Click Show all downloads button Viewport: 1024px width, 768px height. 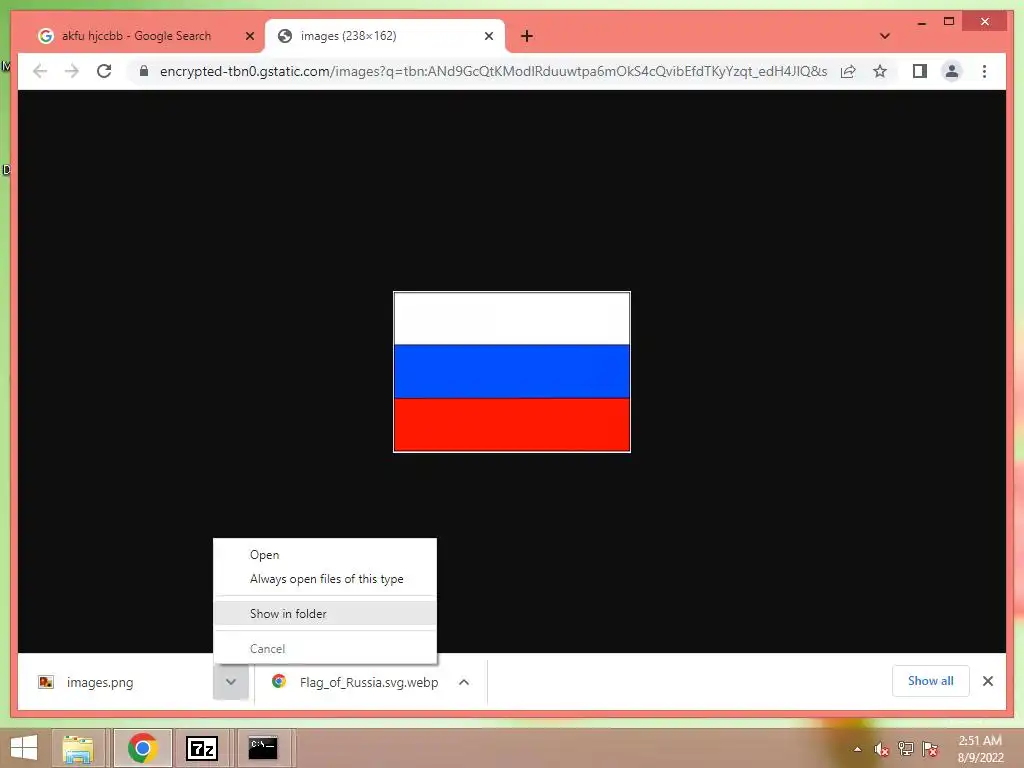(931, 680)
